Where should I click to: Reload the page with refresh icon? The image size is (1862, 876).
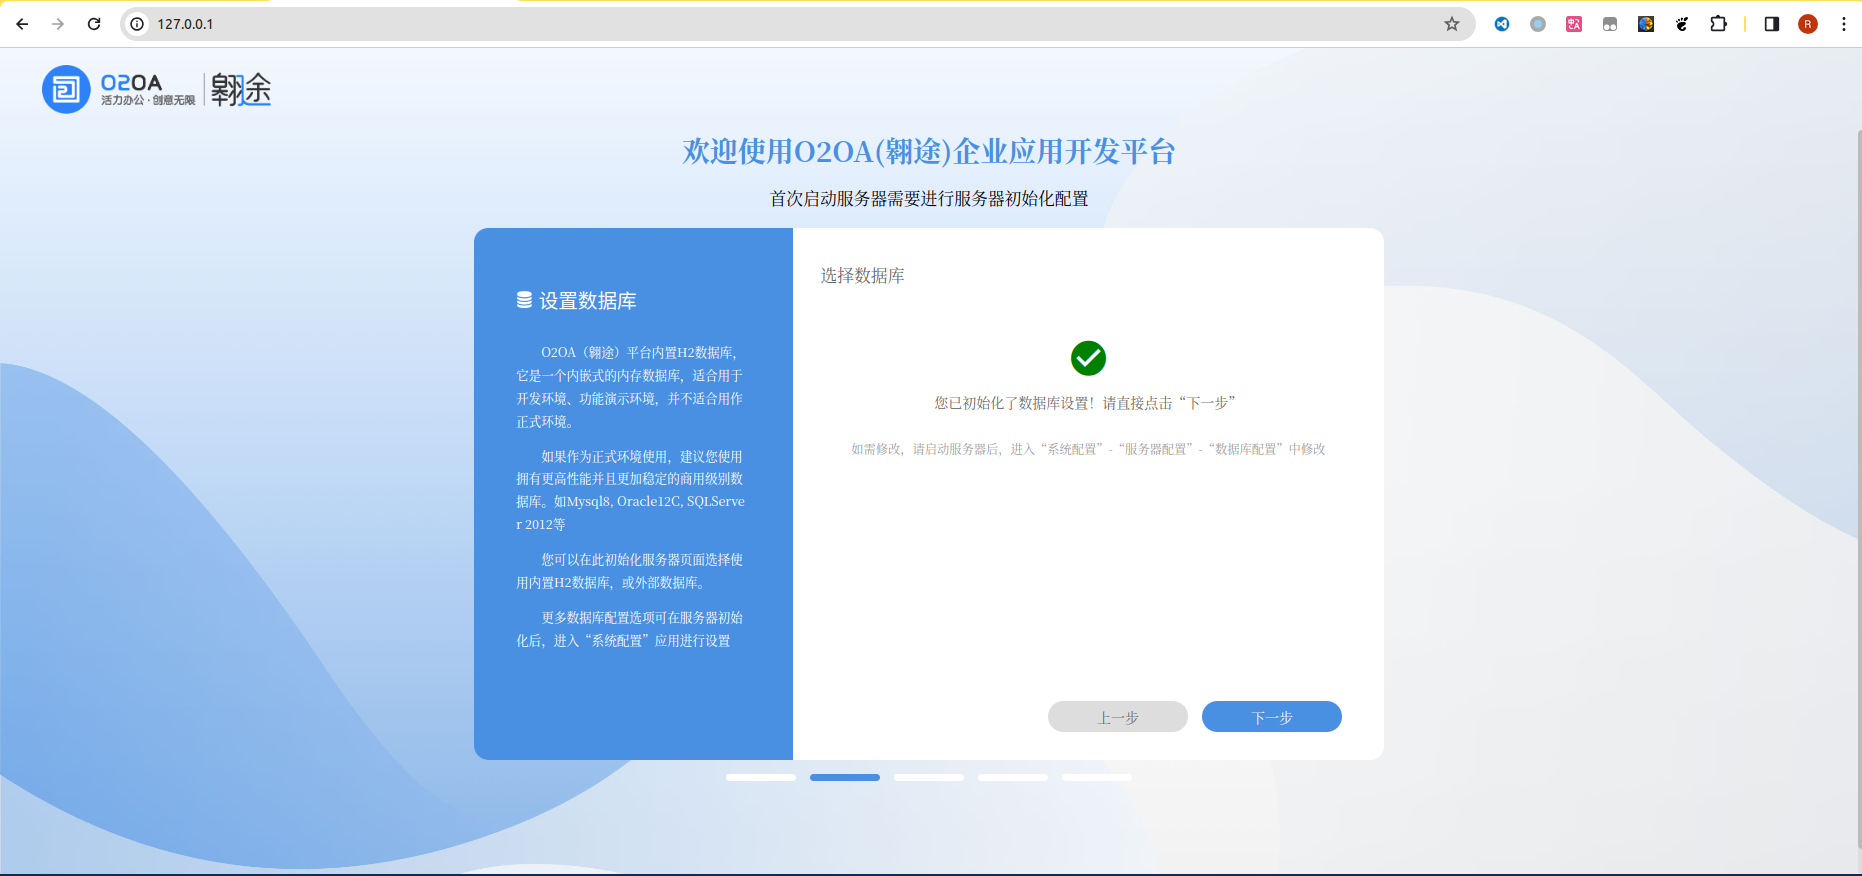94,24
